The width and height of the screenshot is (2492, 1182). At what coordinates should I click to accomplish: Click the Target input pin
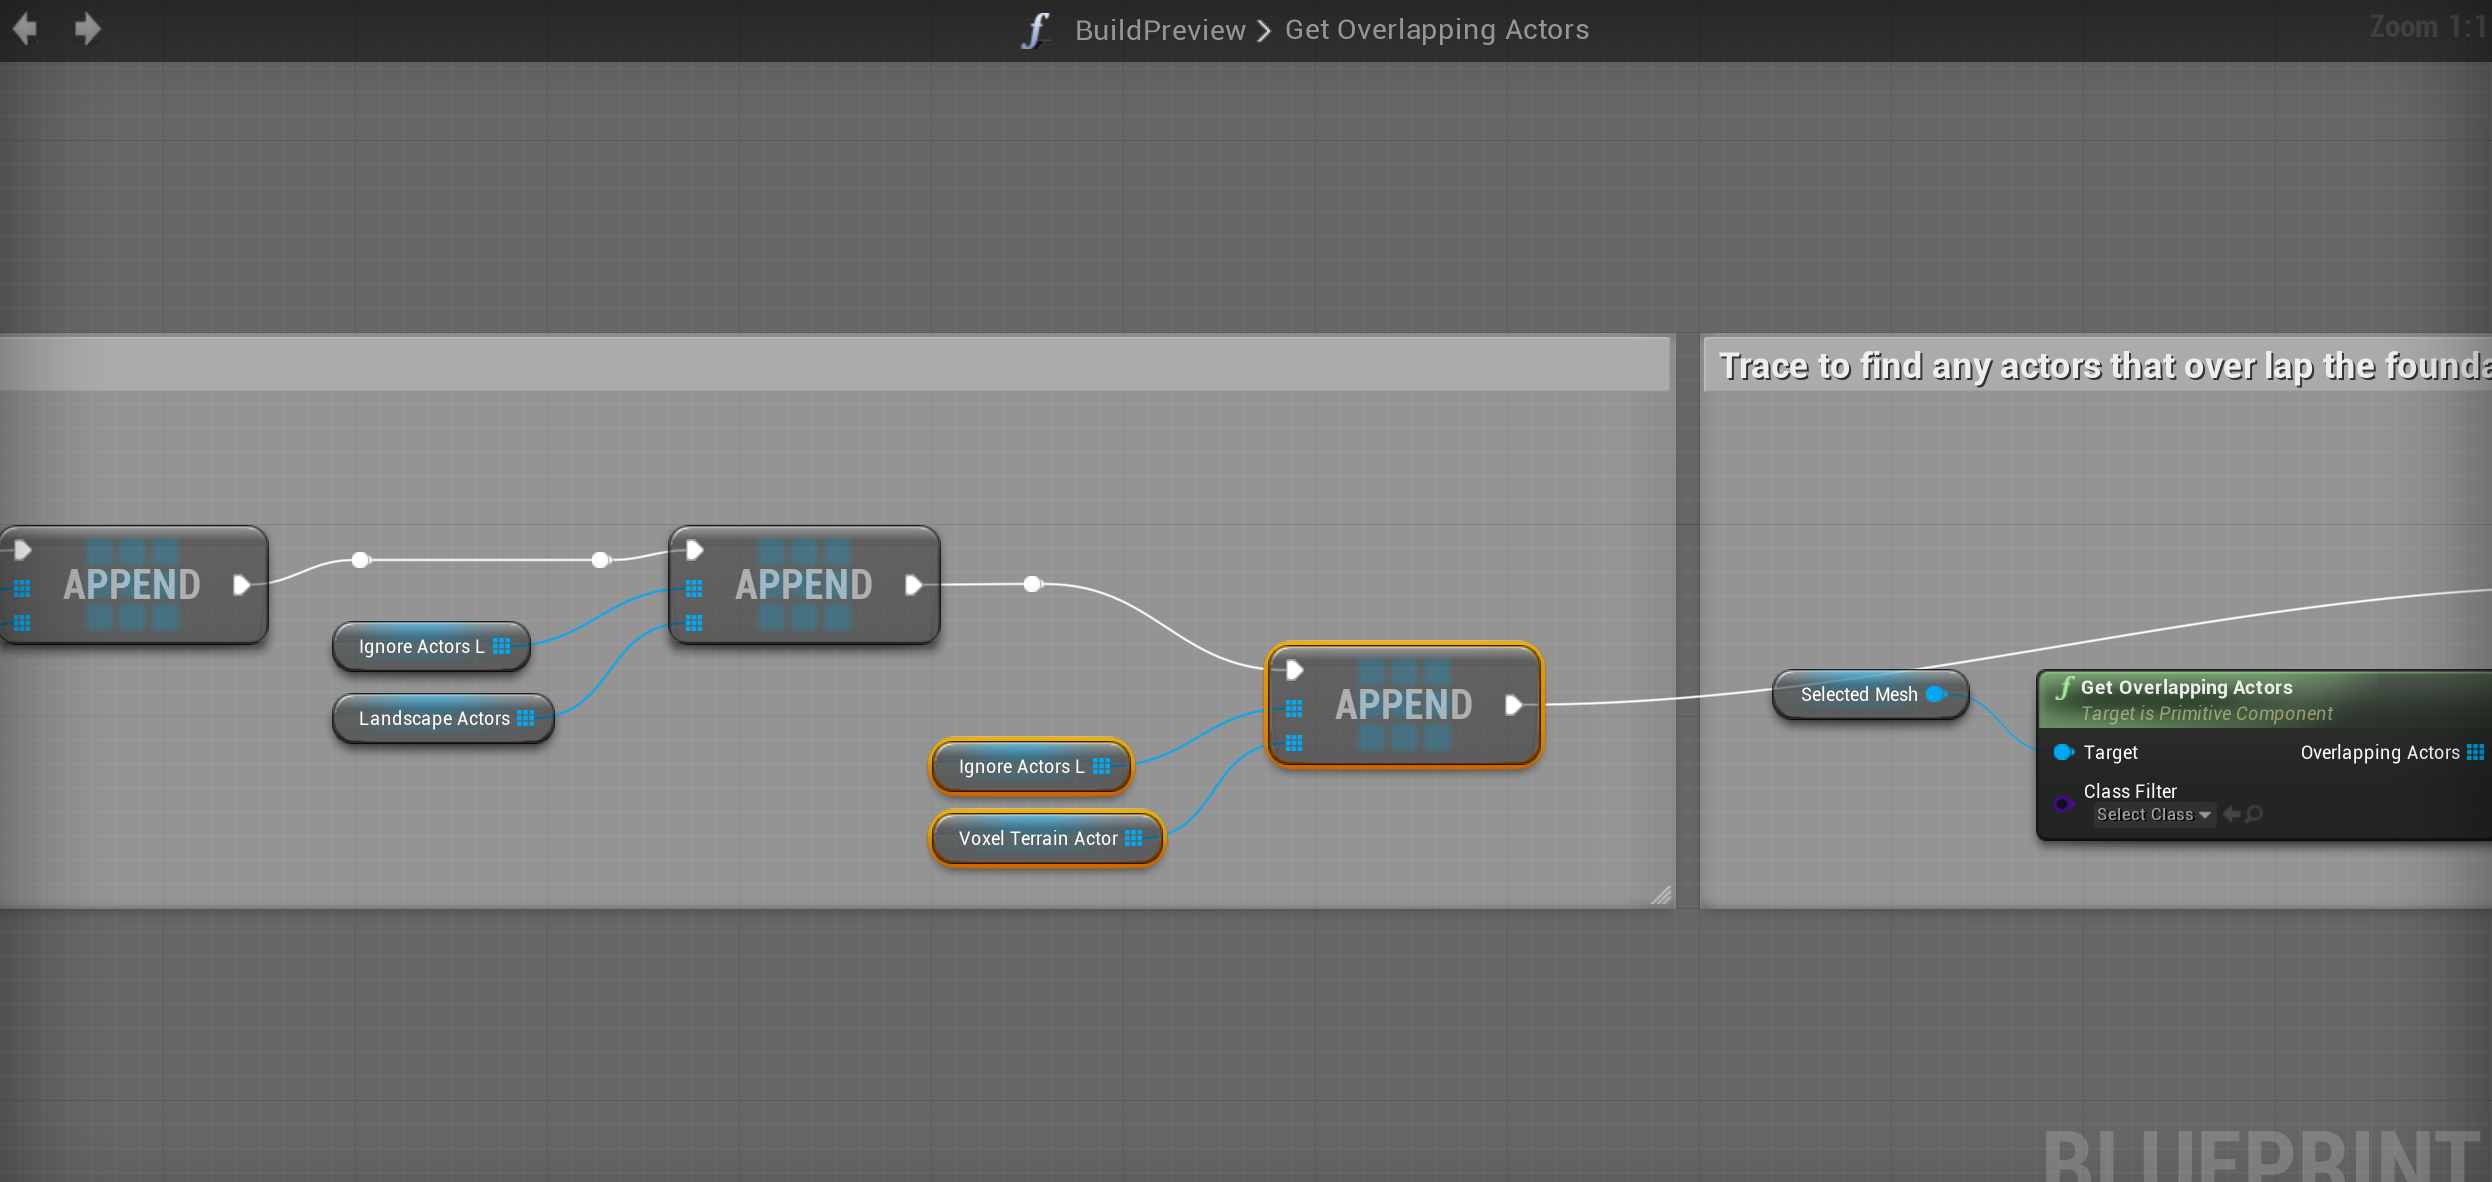click(2062, 752)
